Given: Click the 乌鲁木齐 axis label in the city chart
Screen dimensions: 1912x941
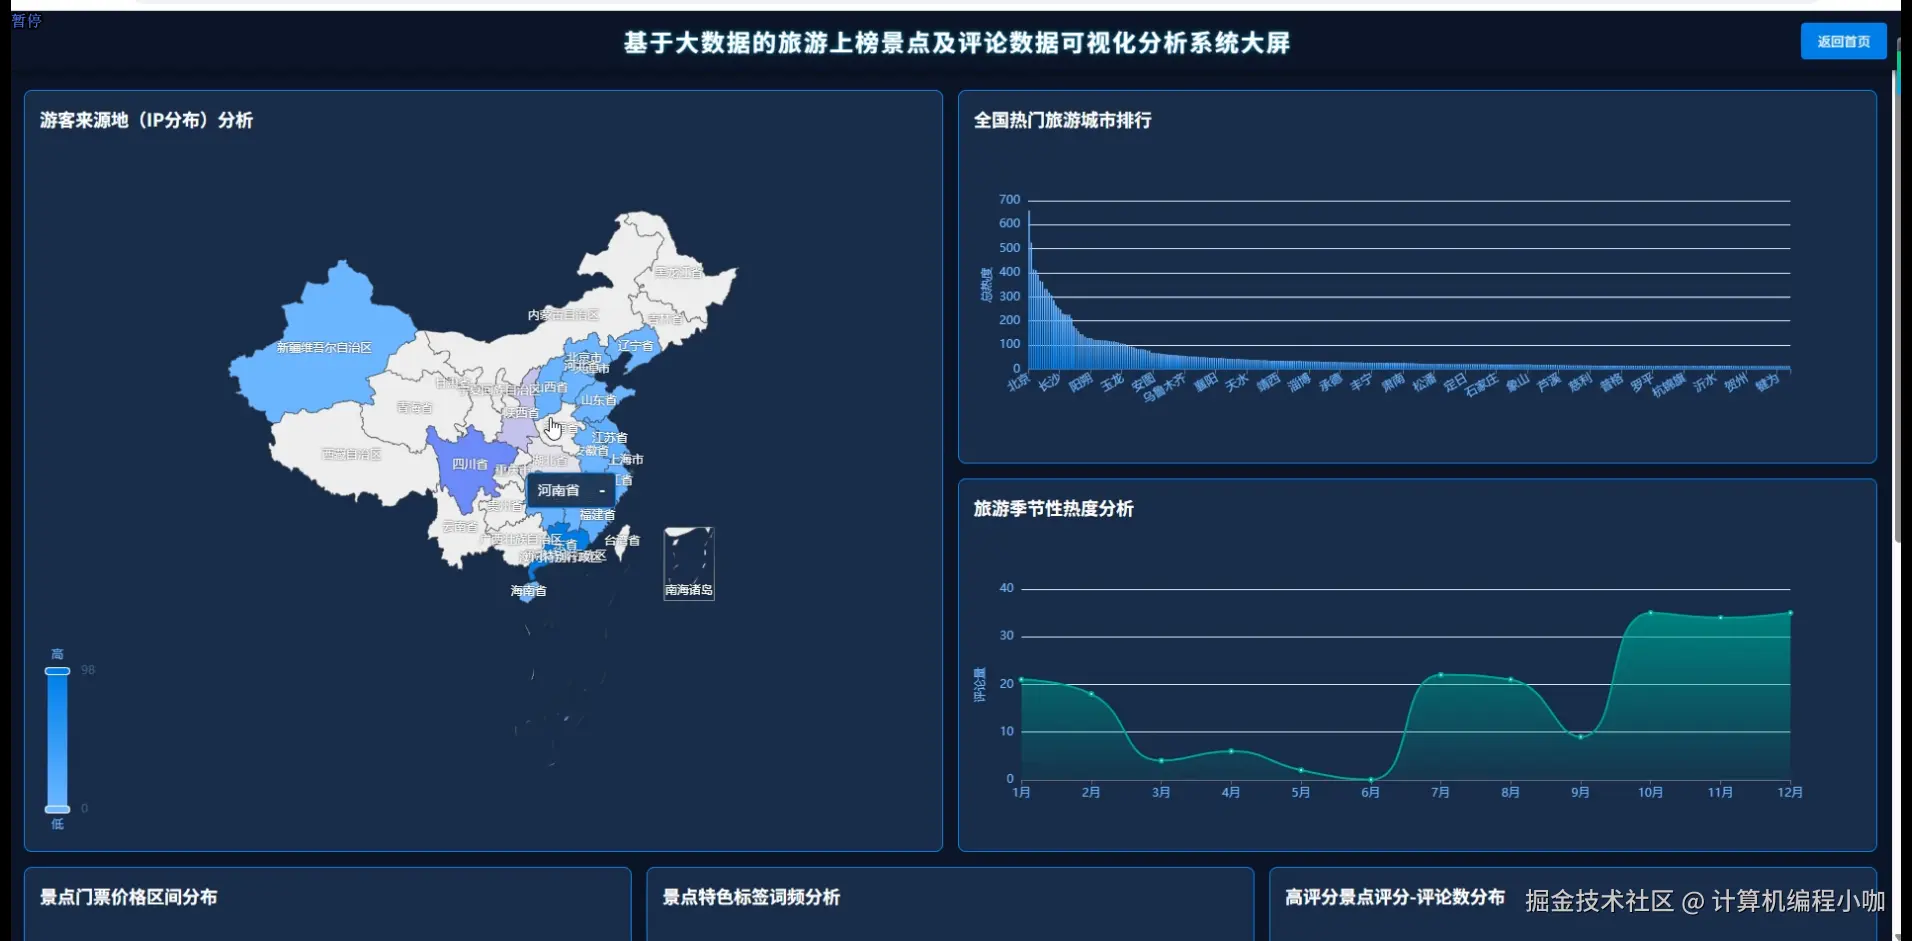Looking at the screenshot, I should [x=1164, y=388].
